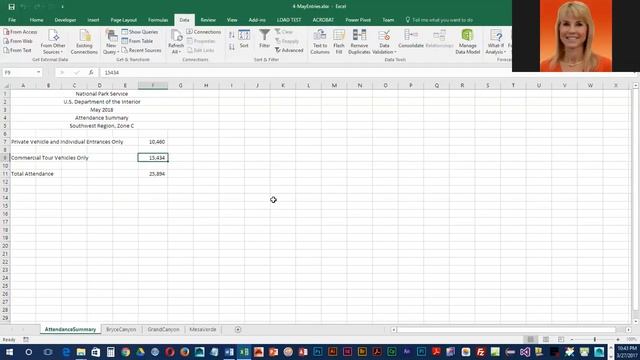Open Windows Calculator from taskbar
The width and height of the screenshot is (640, 360).
(111, 352)
